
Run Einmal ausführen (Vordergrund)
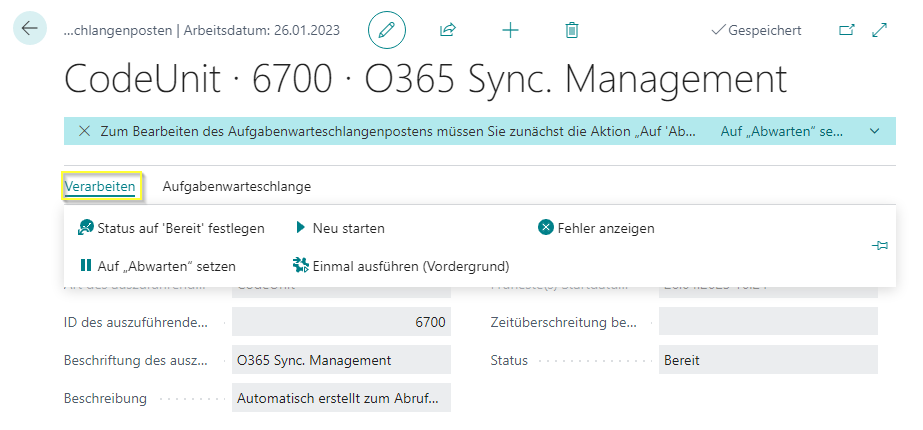click(x=401, y=266)
